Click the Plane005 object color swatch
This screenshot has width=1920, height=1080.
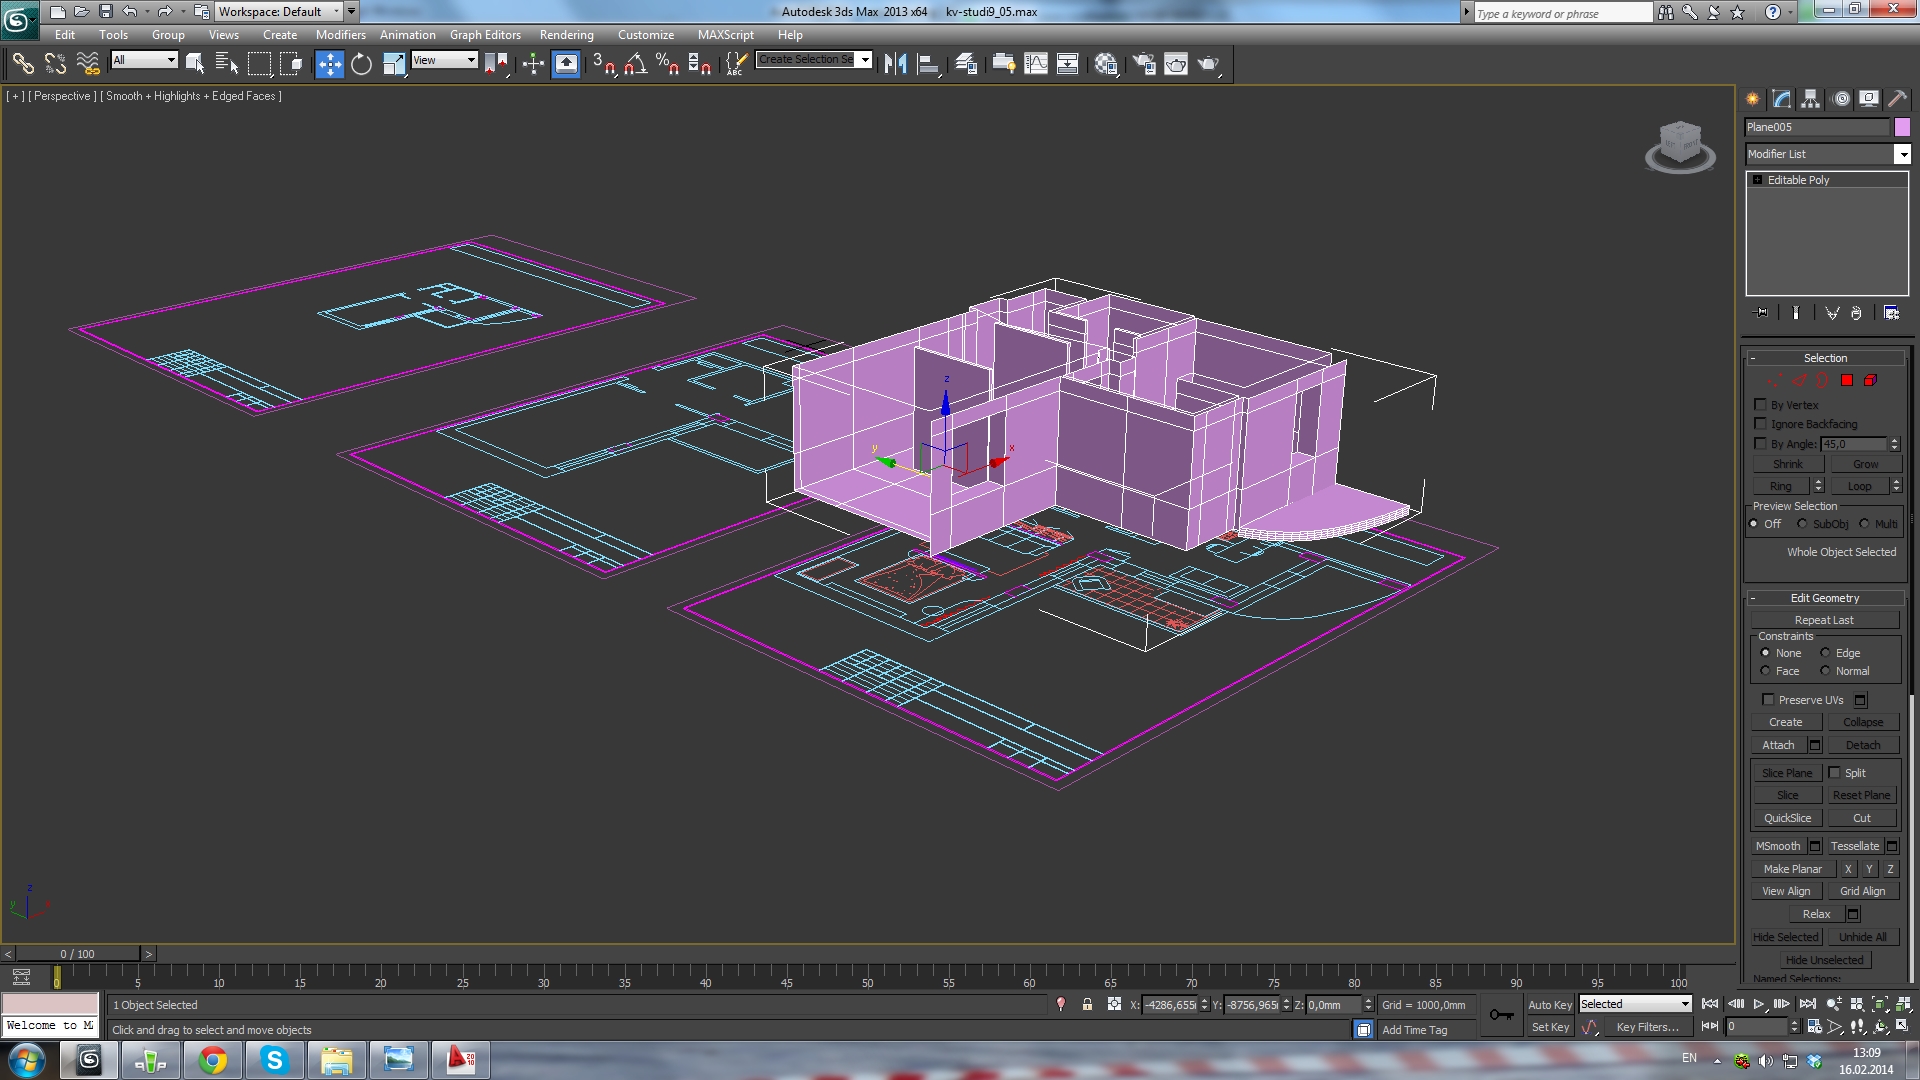click(1902, 127)
